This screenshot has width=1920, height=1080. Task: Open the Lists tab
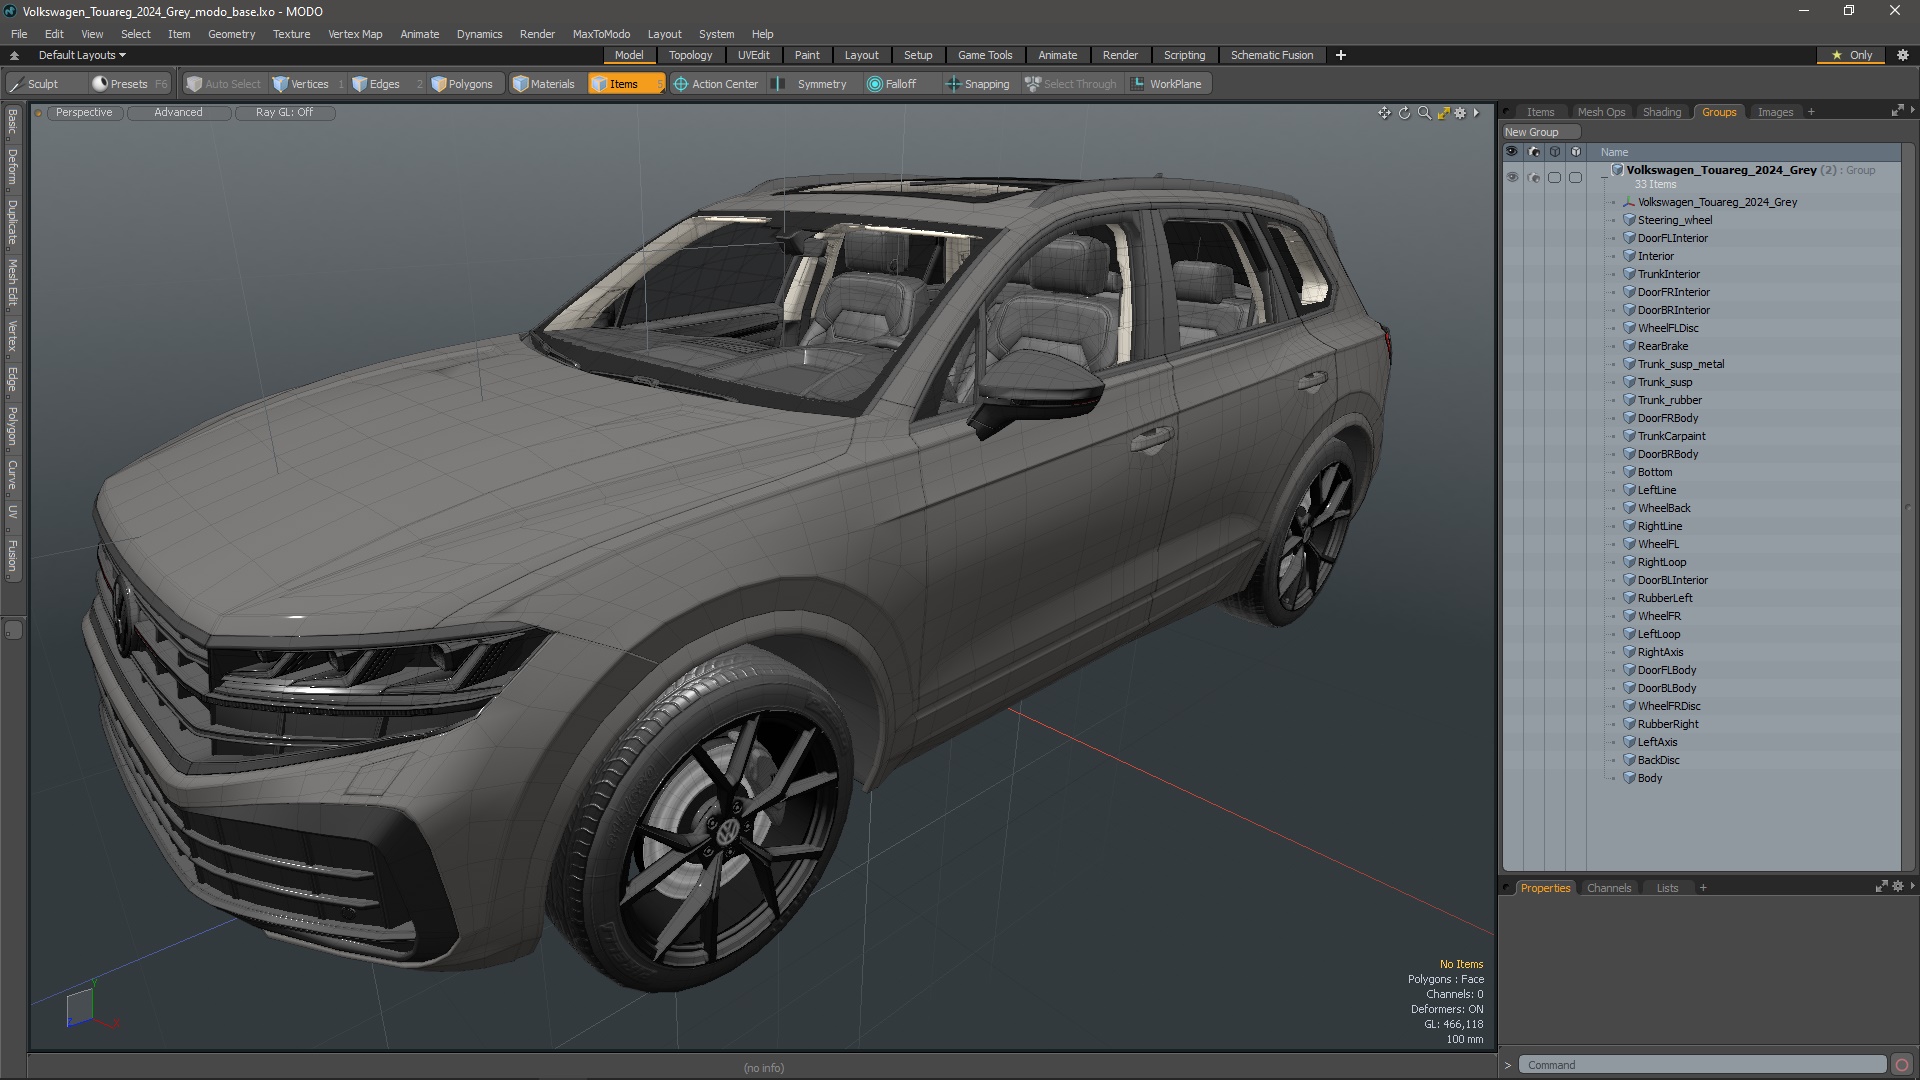(1667, 888)
